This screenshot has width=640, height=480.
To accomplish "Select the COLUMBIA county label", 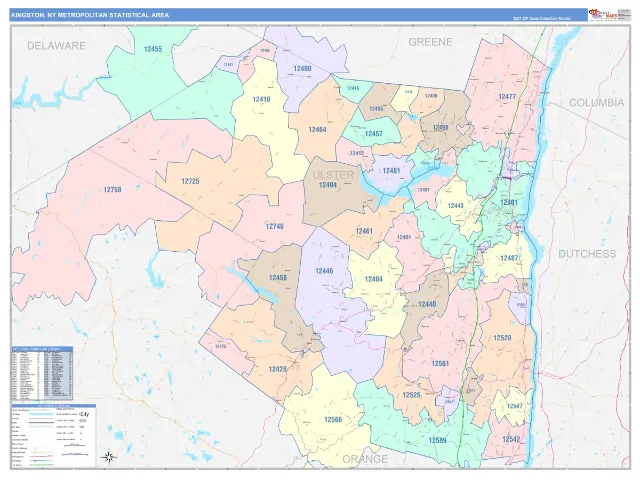I will (x=596, y=103).
